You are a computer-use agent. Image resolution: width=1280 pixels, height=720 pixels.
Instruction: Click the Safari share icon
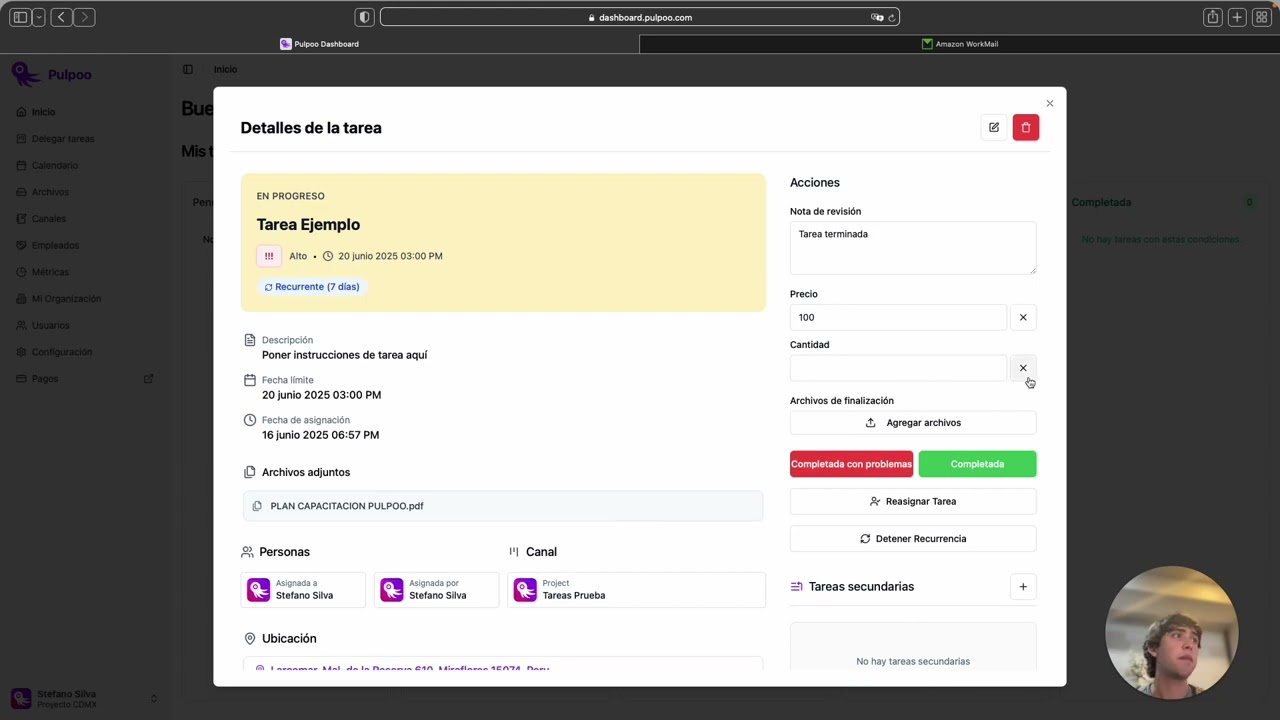pos(1213,17)
